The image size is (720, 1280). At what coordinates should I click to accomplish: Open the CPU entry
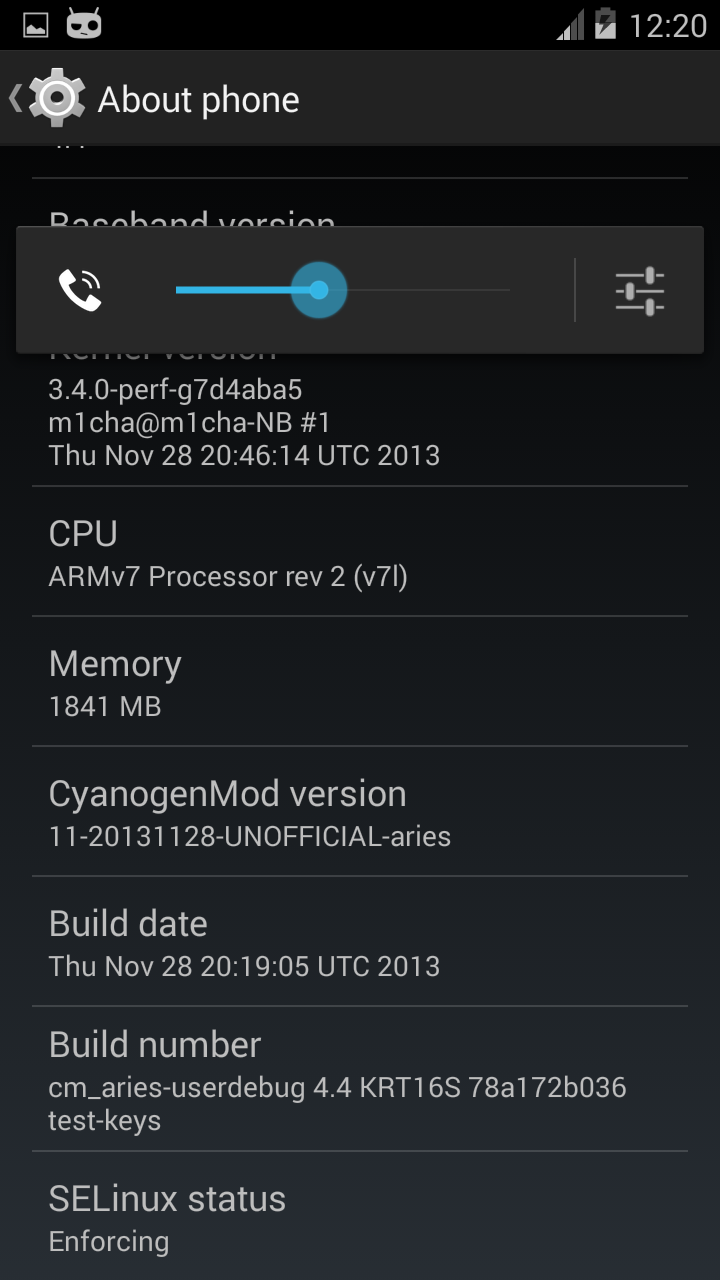tap(360, 552)
